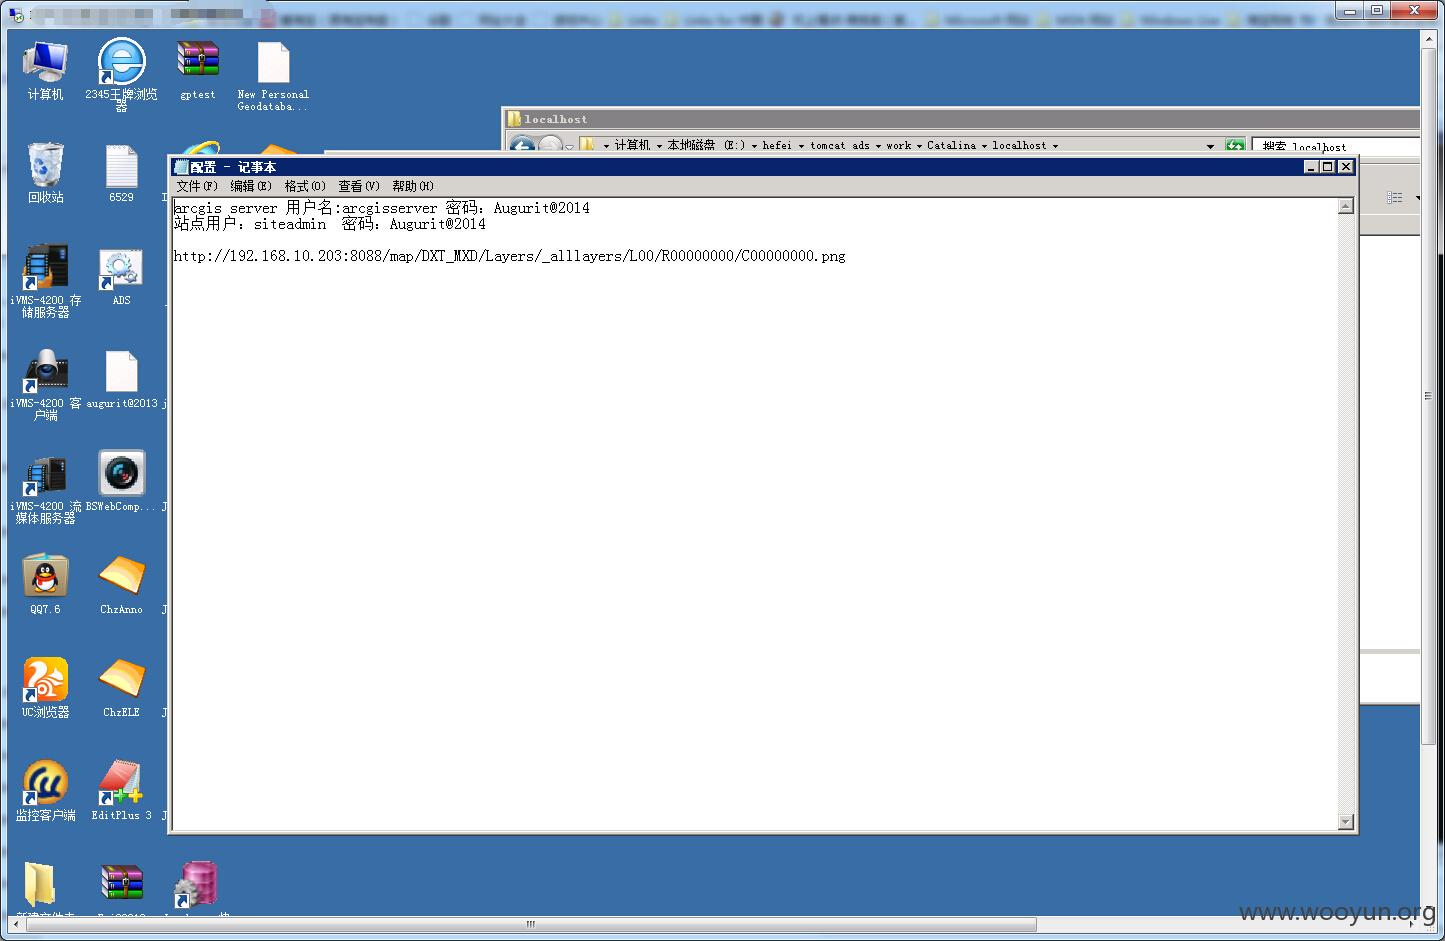
Task: Click the arcgisserver username text line
Action: tap(381, 208)
